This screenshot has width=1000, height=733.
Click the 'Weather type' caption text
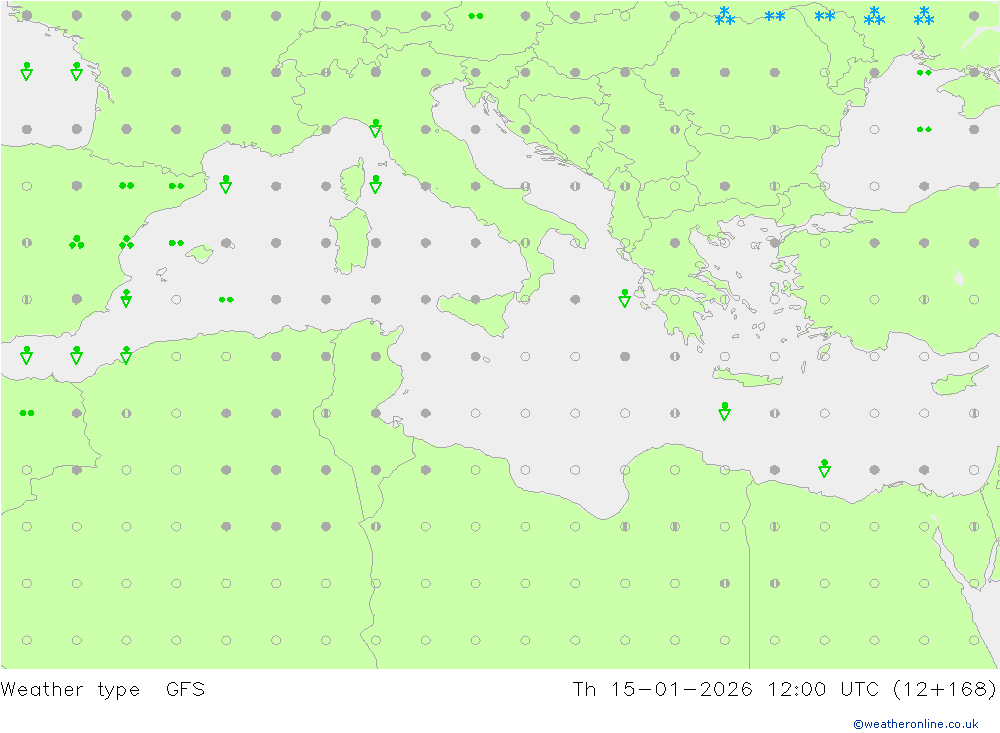pos(70,690)
